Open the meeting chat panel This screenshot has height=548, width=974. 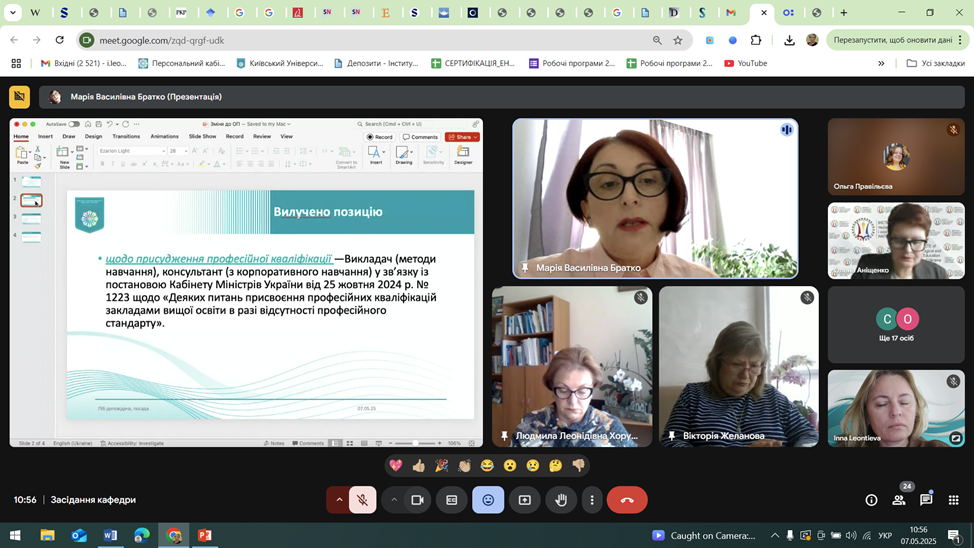click(x=926, y=500)
